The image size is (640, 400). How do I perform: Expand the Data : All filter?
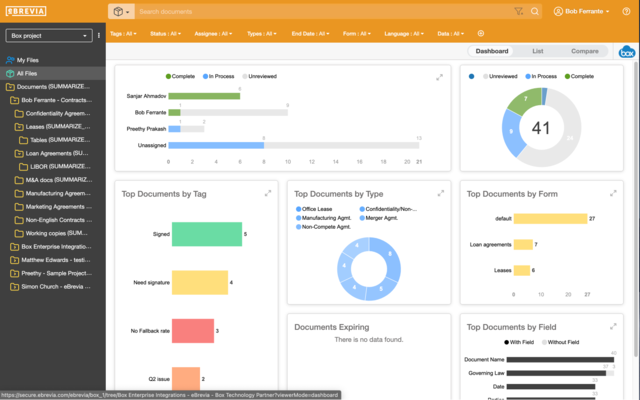pyautogui.click(x=451, y=33)
